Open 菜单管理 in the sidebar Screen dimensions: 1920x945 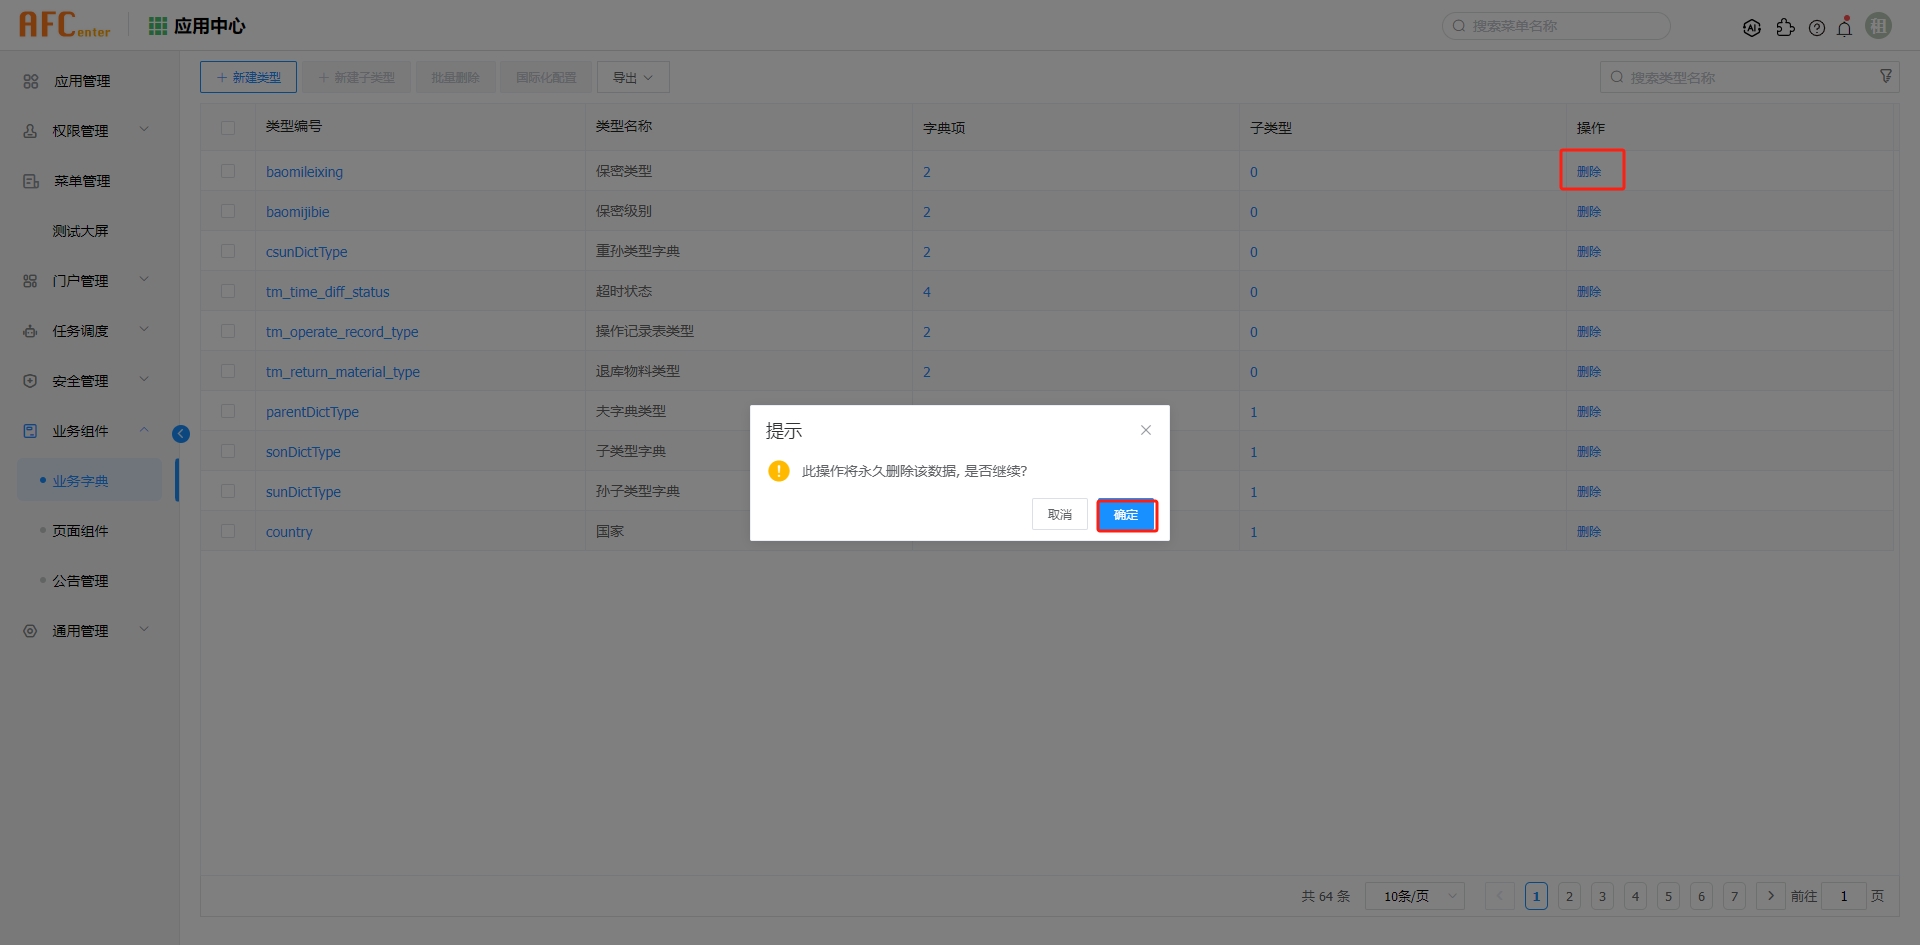pos(82,181)
